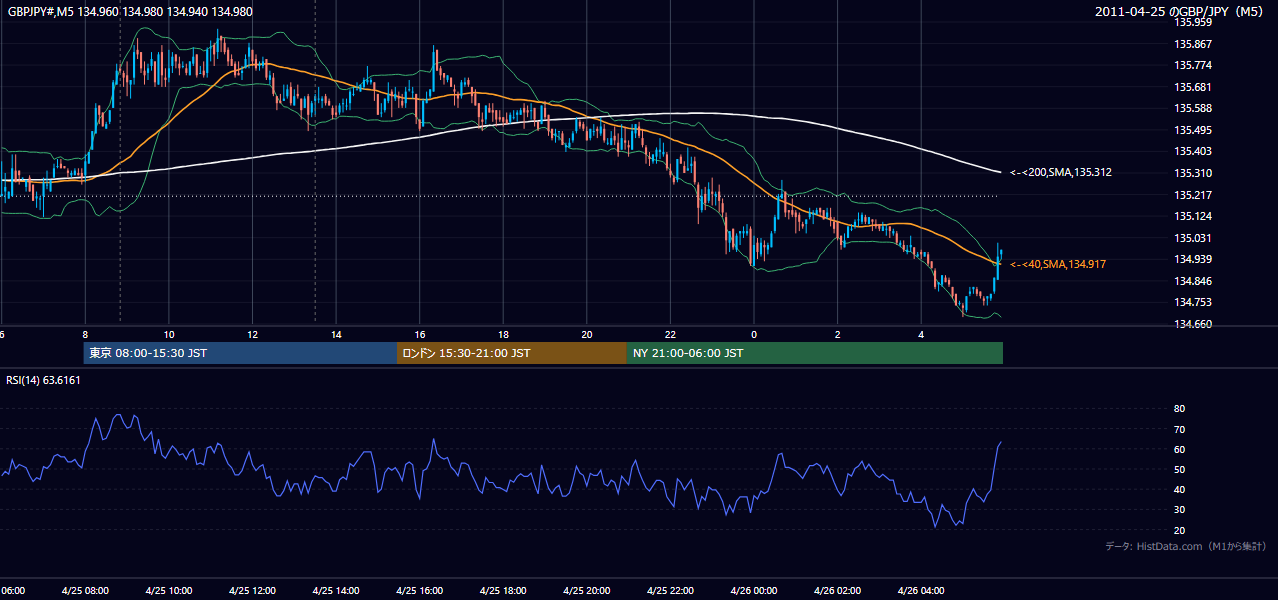The image size is (1278, 600).
Task: Click hour tick 20 under the price chart
Action: tap(587, 334)
